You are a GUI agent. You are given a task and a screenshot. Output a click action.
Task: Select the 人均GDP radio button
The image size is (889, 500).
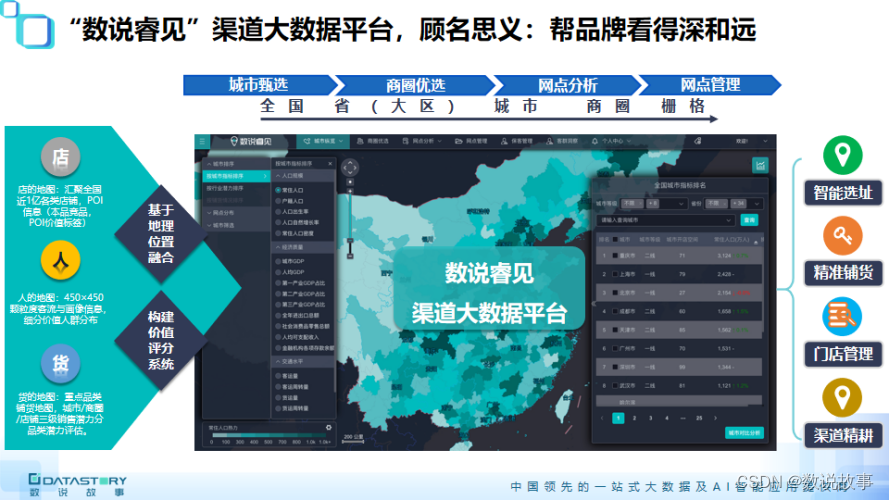pos(278,272)
